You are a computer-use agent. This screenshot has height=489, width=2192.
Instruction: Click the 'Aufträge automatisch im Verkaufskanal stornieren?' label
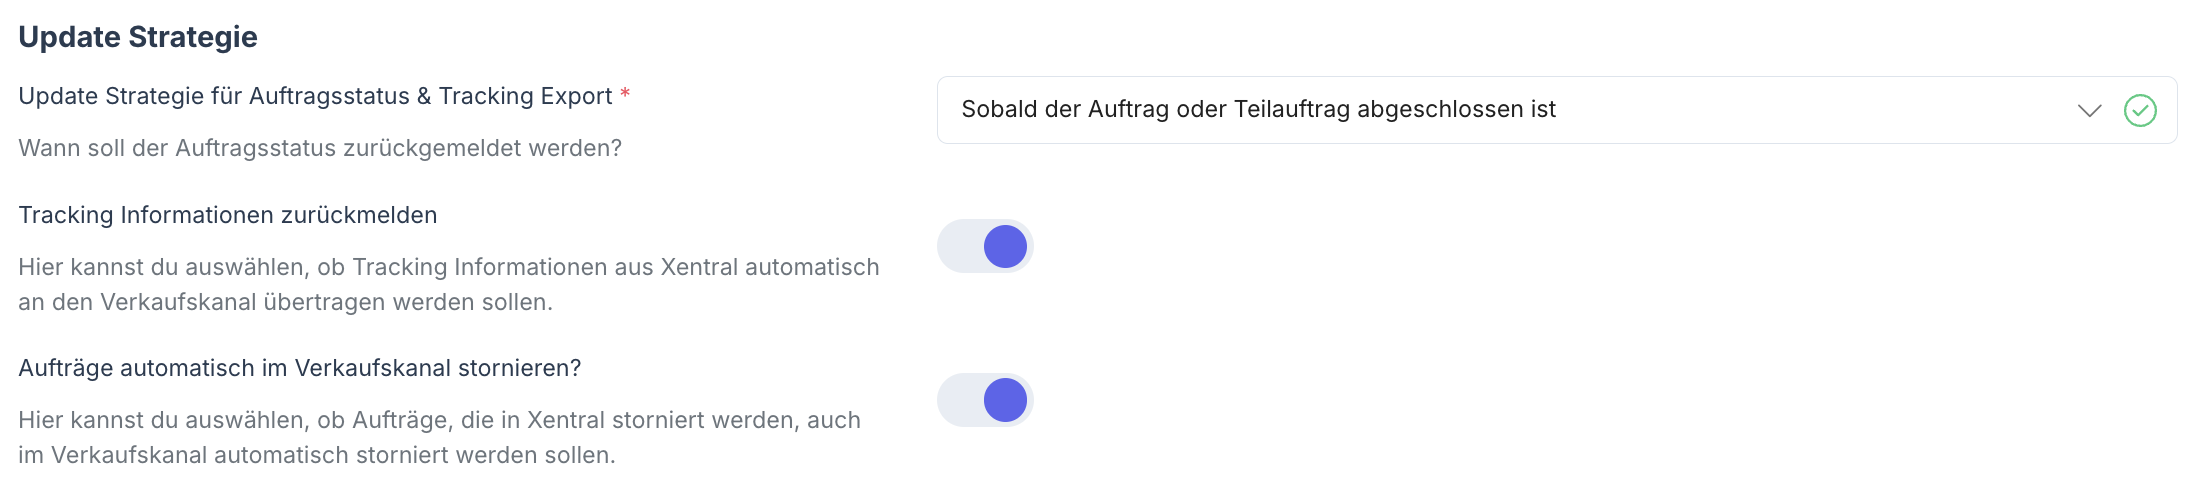point(300,368)
